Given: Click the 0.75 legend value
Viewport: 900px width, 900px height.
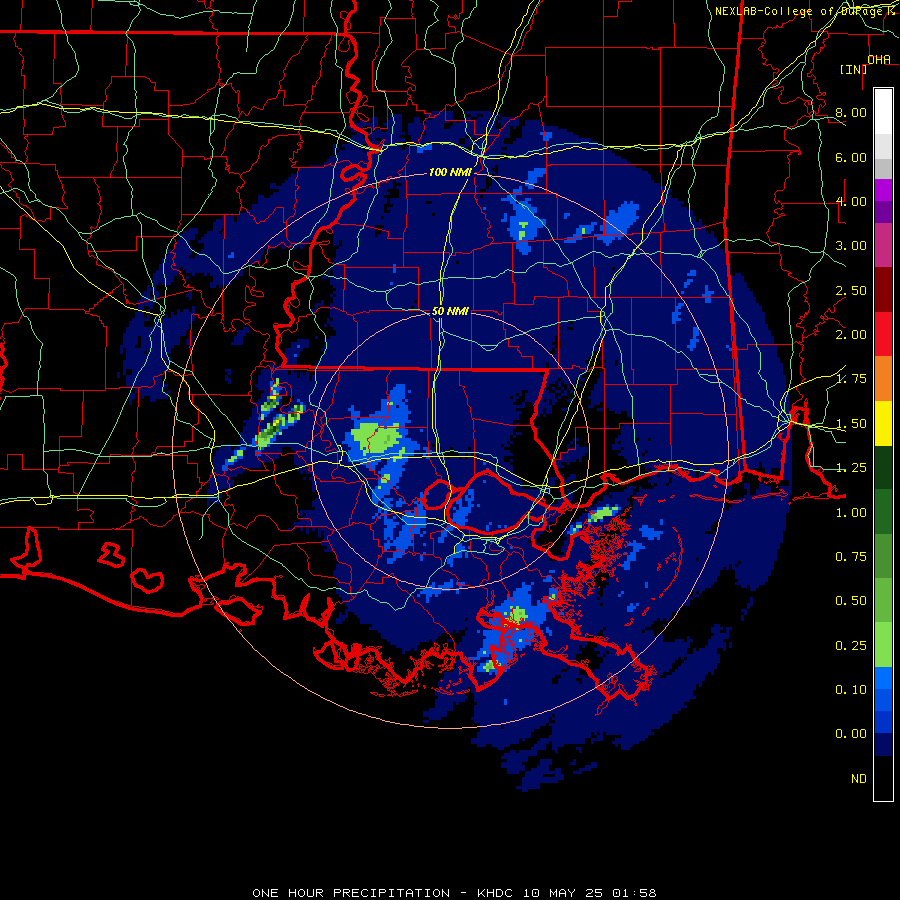Looking at the screenshot, I should tap(851, 557).
